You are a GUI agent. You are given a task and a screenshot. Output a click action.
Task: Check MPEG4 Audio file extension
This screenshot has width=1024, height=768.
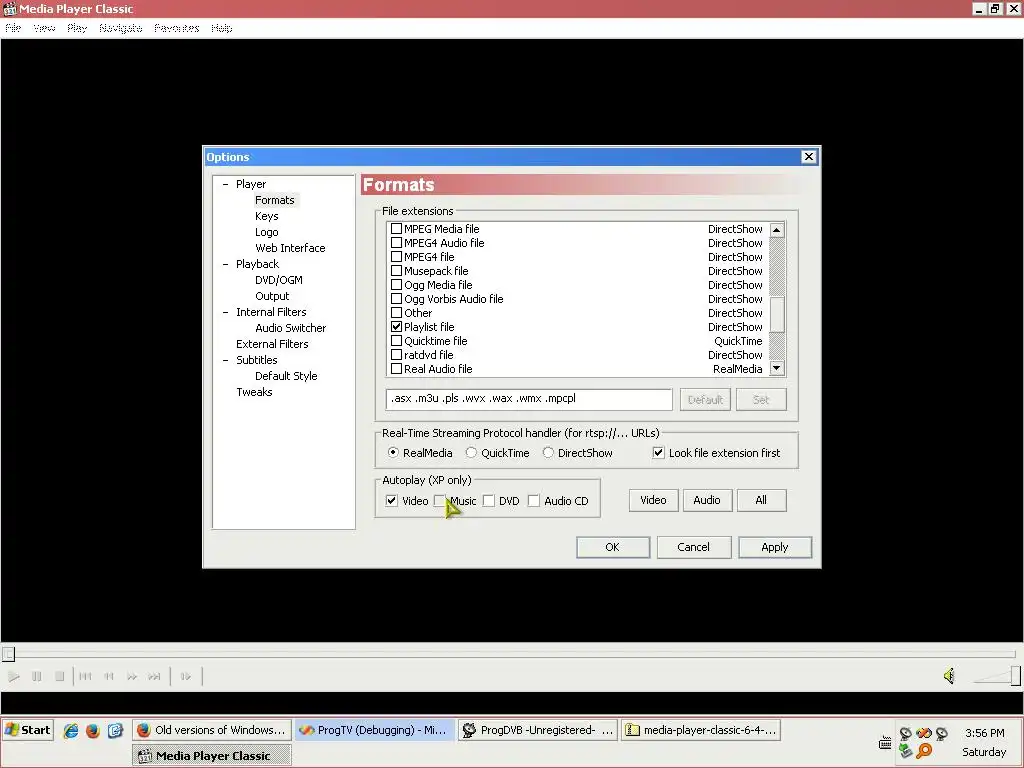396,243
